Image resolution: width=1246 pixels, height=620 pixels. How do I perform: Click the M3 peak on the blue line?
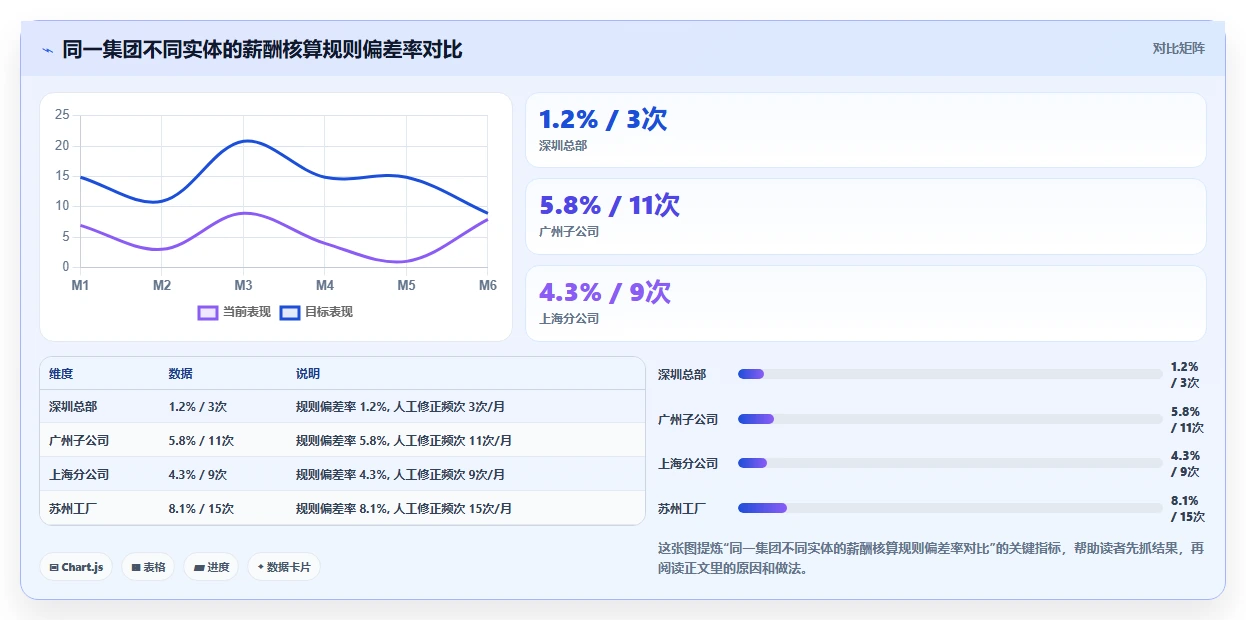pos(243,141)
